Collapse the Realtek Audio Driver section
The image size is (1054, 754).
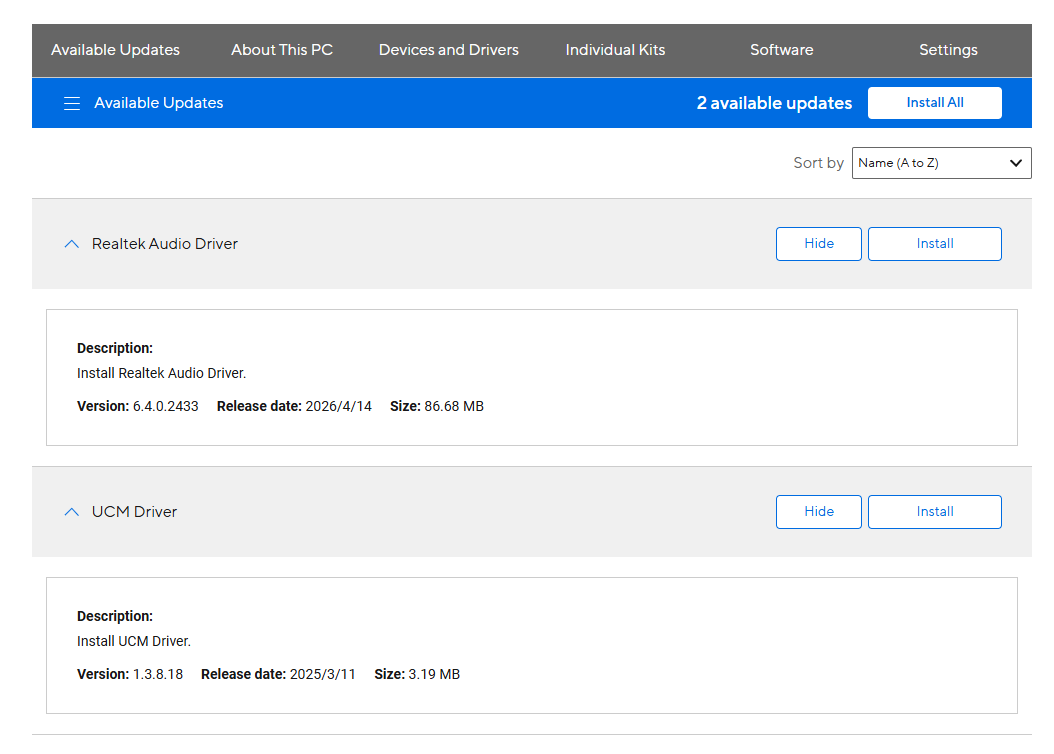(71, 244)
